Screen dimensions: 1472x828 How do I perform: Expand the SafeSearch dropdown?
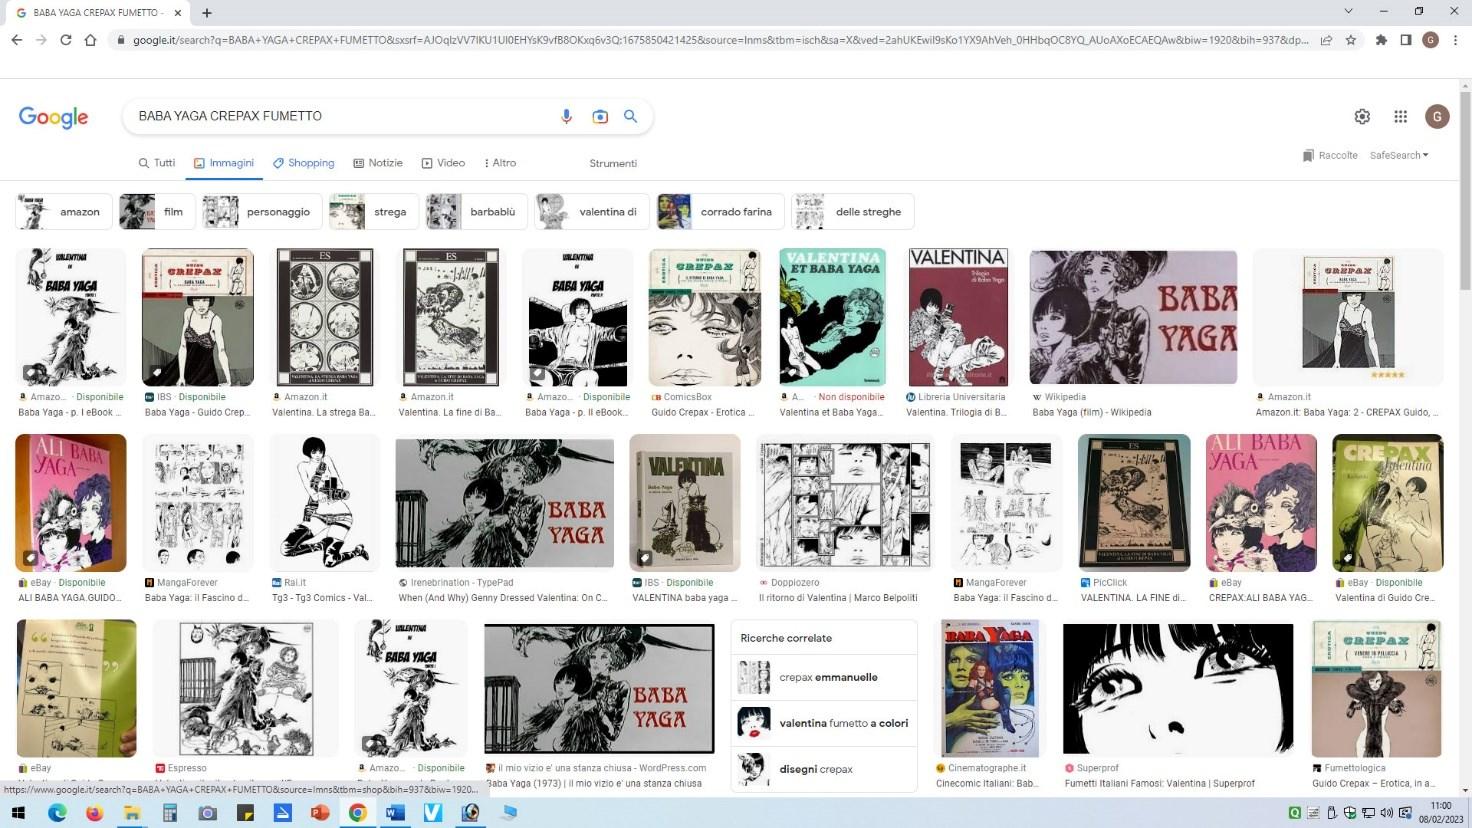coord(1399,155)
